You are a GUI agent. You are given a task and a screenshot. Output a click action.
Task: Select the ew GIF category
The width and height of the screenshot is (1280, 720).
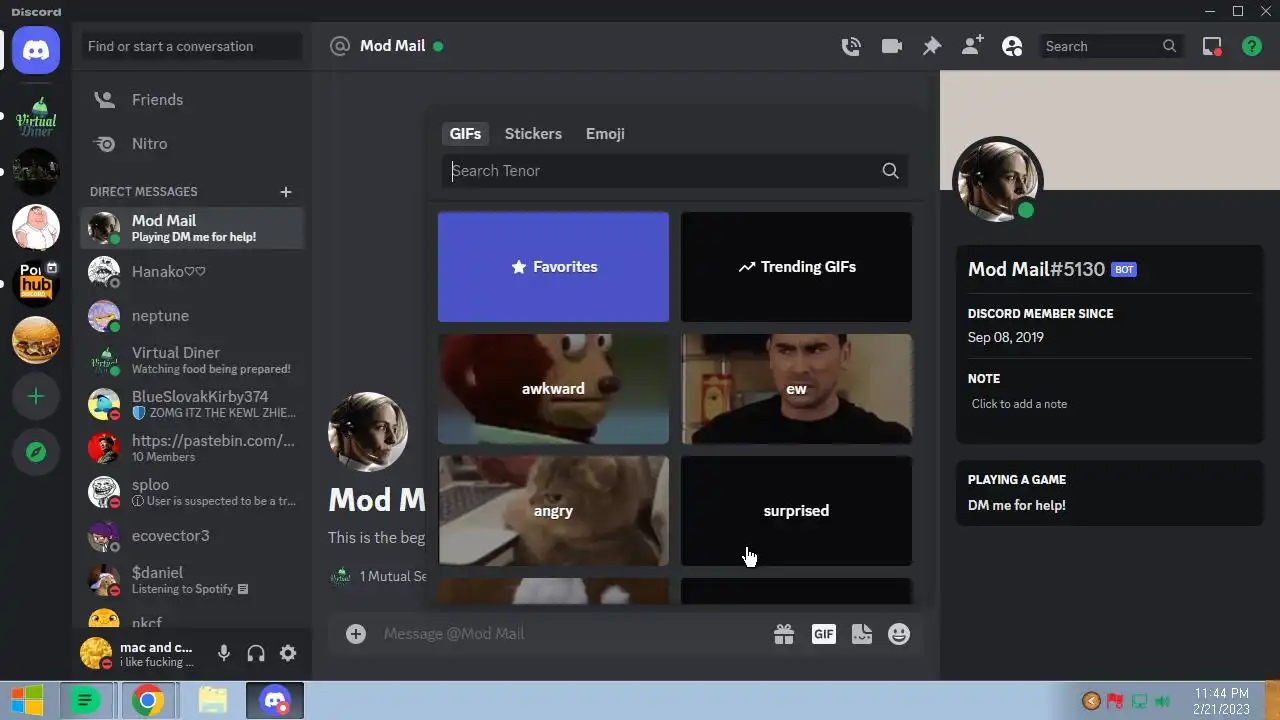click(x=796, y=389)
